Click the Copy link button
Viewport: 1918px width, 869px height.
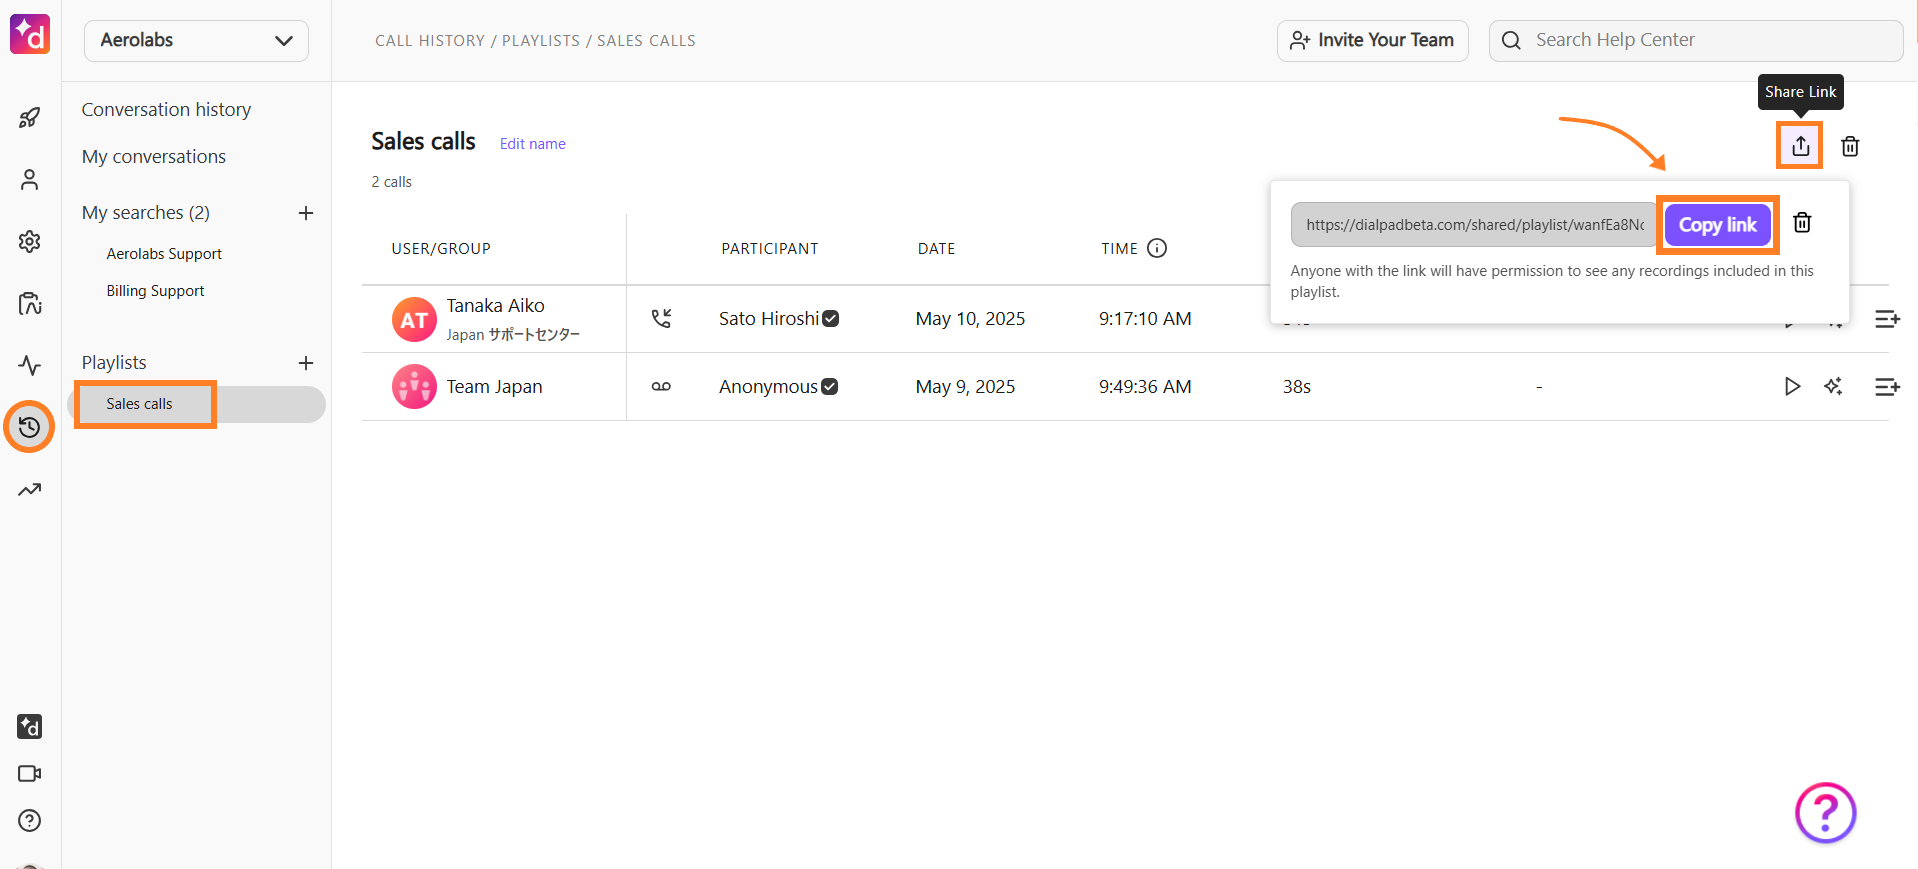click(x=1717, y=225)
